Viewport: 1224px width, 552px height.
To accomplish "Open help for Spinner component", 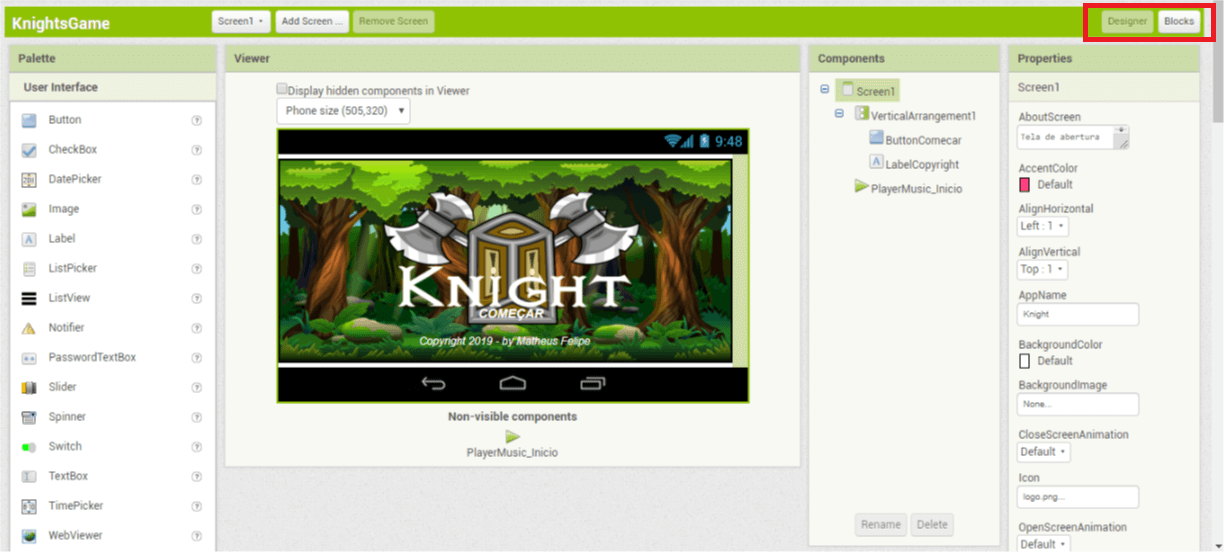I will (x=196, y=417).
